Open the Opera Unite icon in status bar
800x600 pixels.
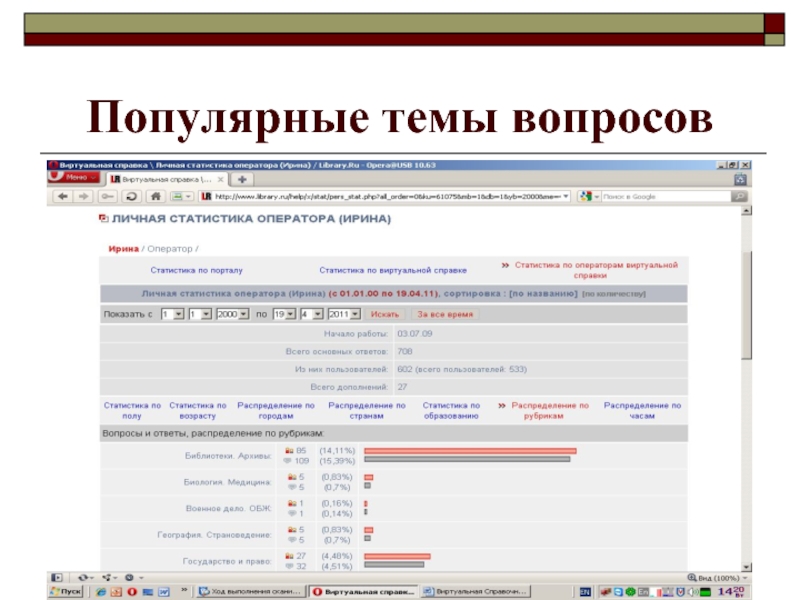coord(109,578)
